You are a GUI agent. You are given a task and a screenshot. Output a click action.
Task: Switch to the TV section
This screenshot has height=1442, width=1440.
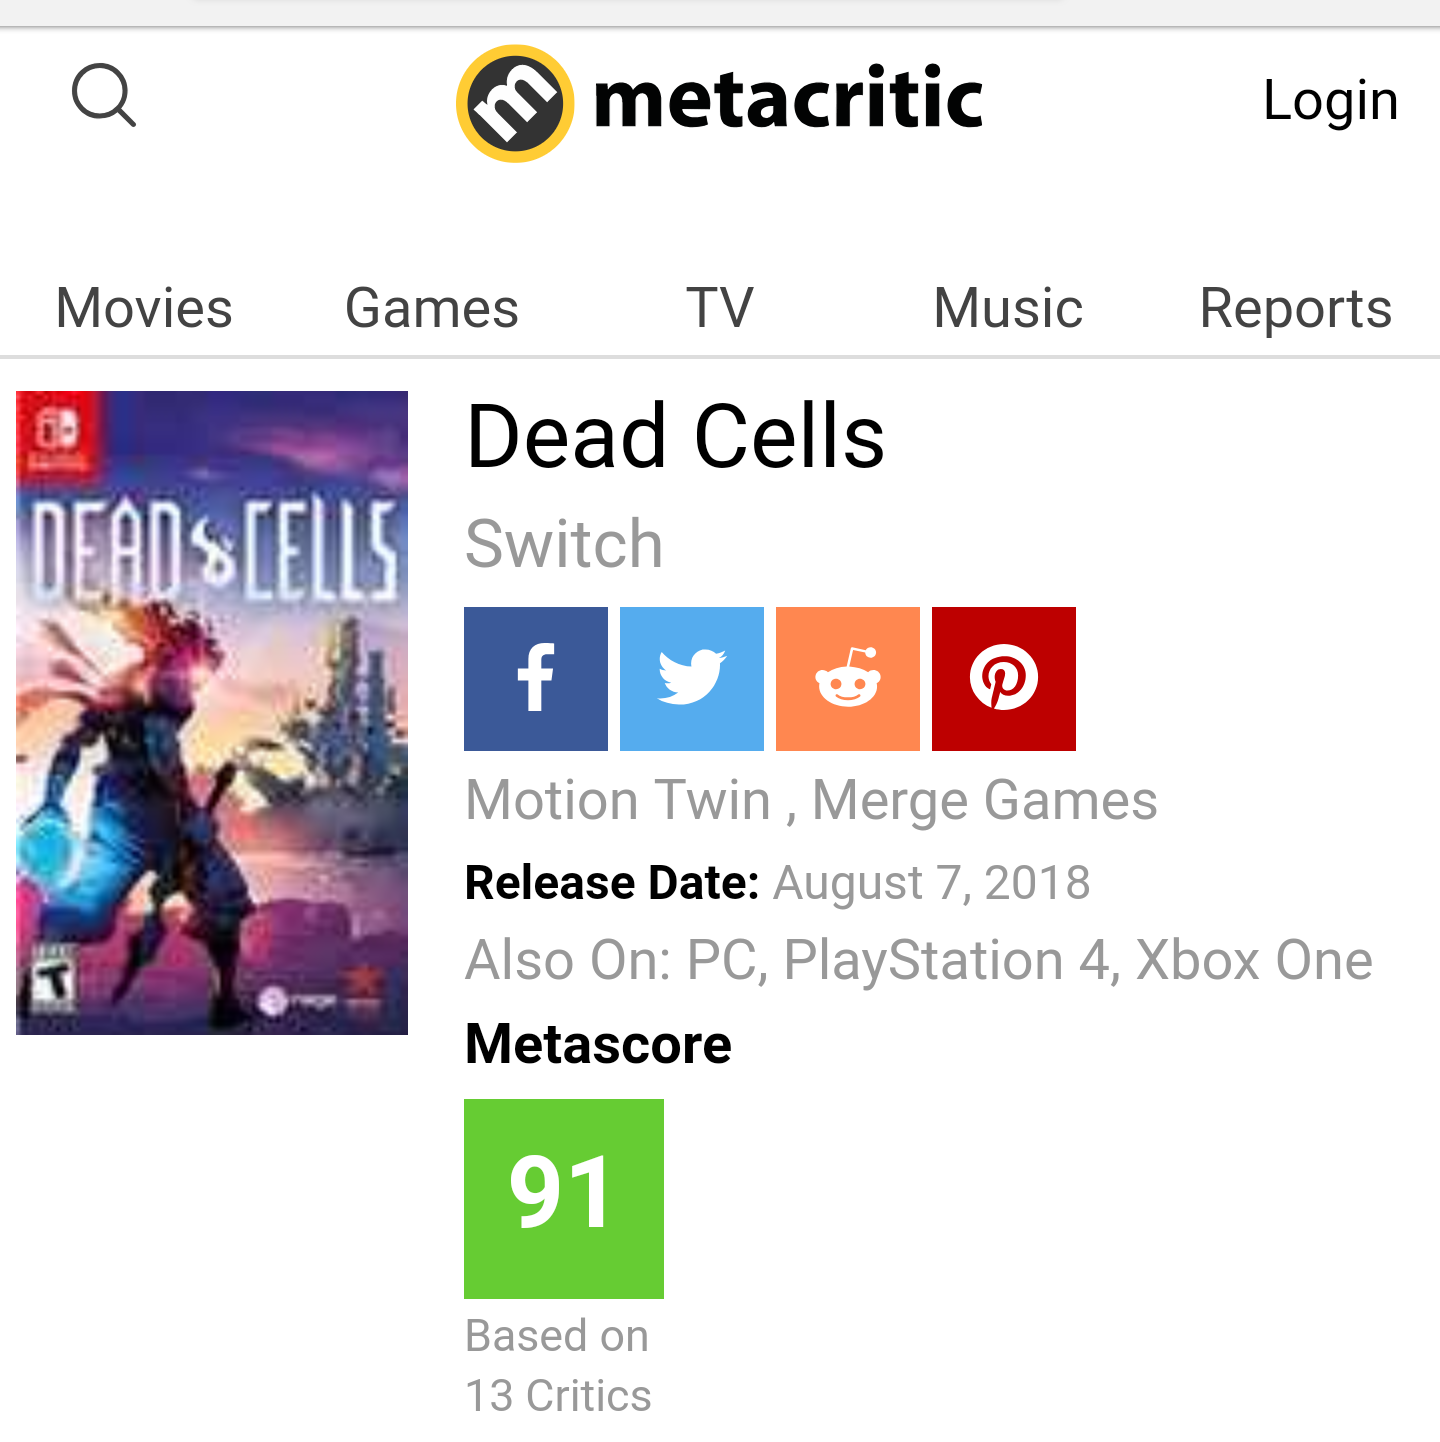point(719,308)
